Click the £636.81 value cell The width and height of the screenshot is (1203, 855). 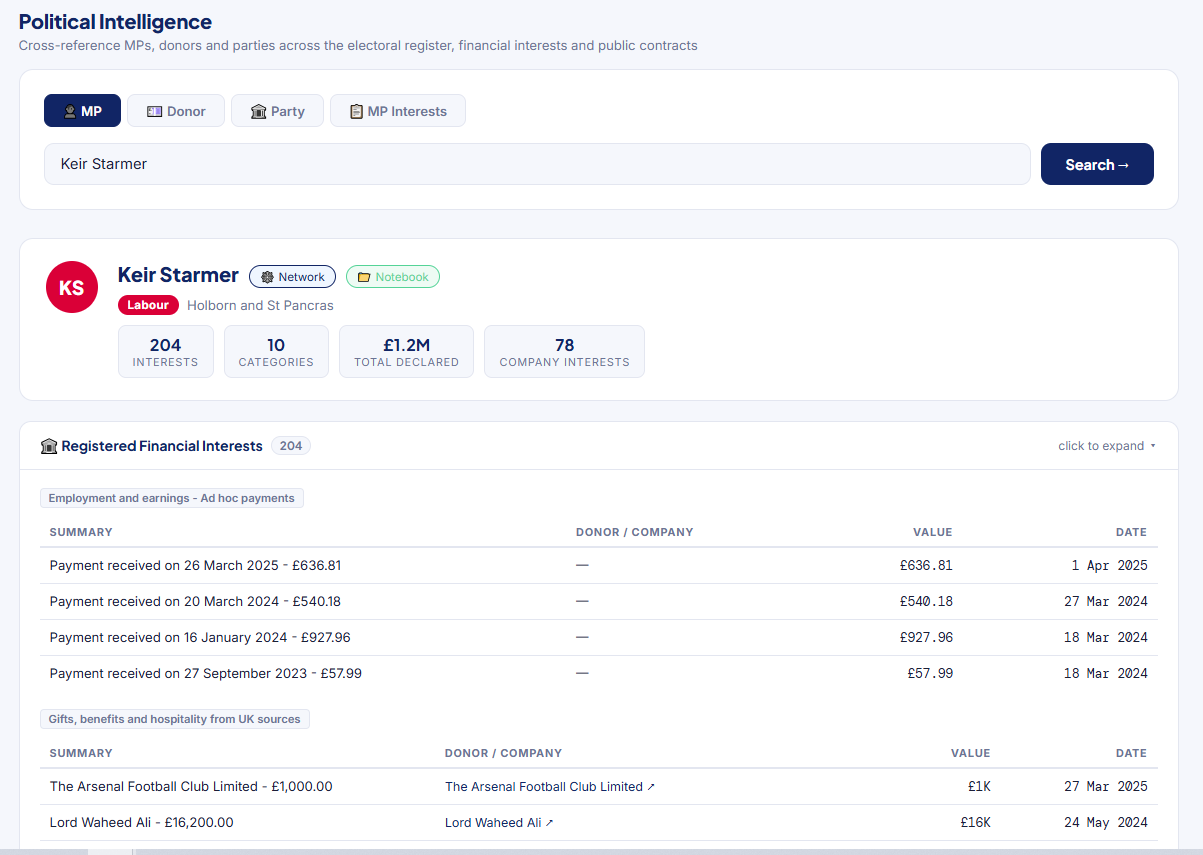click(x=926, y=566)
